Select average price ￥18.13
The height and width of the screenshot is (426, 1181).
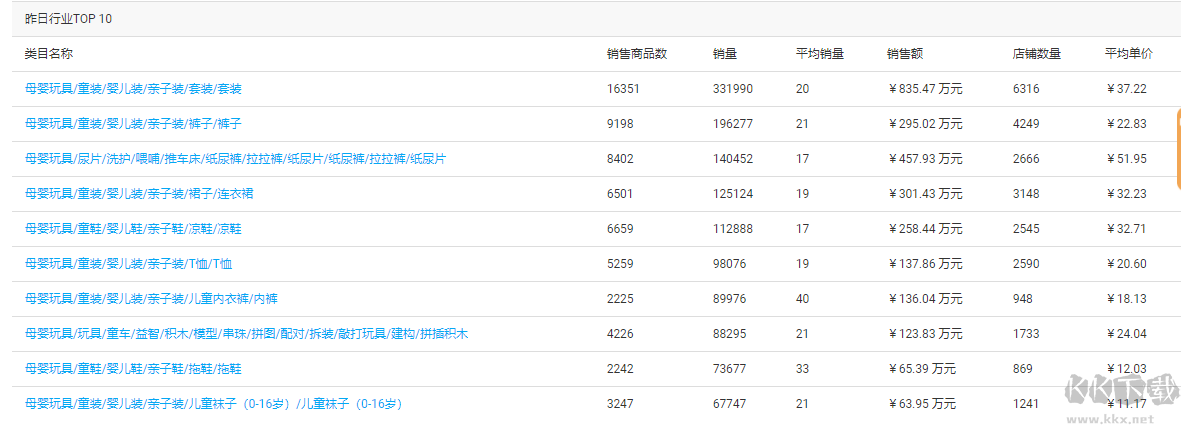click(1126, 299)
